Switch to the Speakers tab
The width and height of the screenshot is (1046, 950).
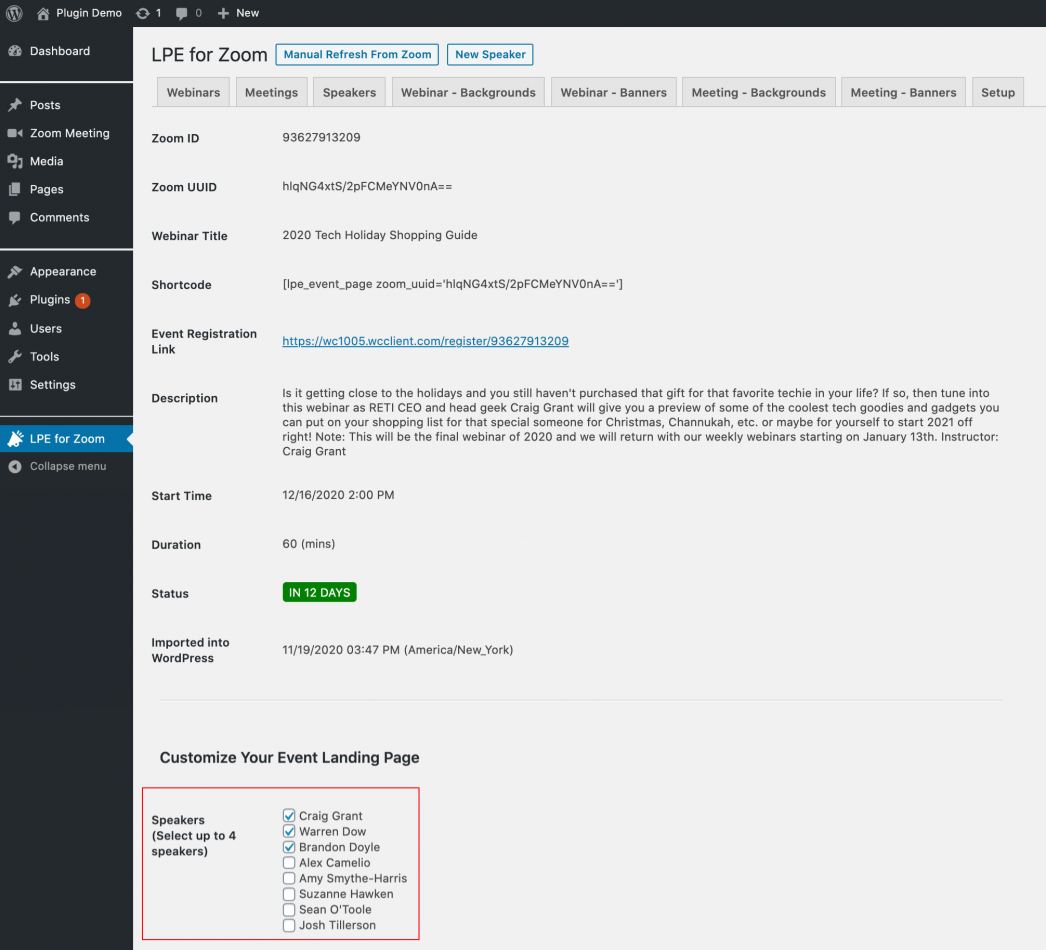(x=349, y=91)
